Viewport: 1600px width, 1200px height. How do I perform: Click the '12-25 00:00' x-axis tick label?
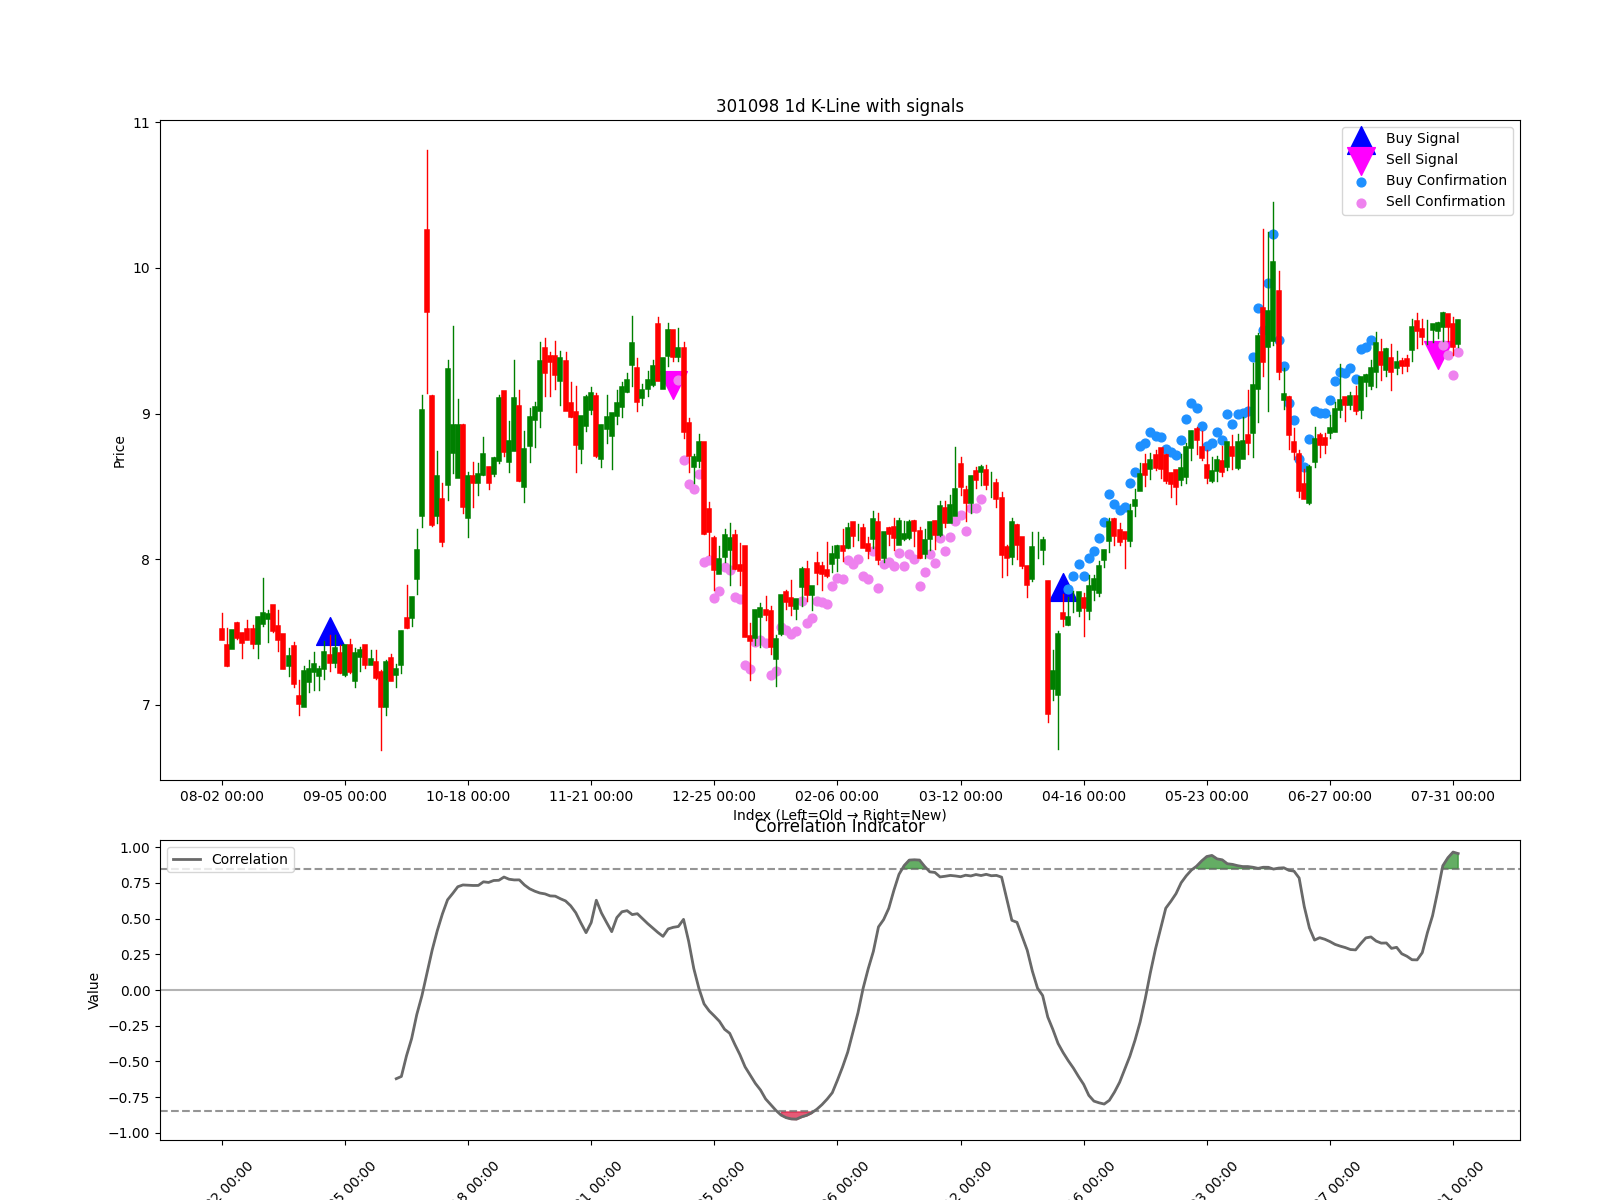point(714,797)
